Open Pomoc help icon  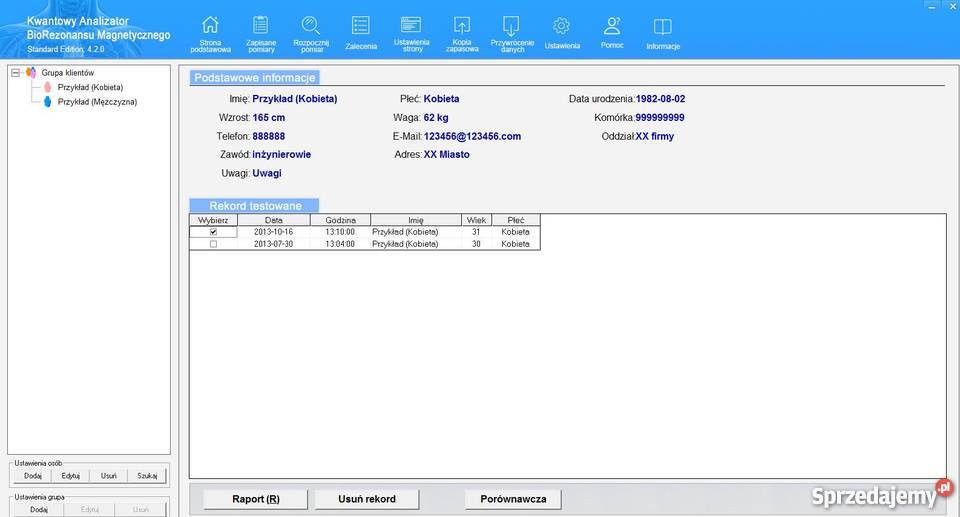coord(612,25)
